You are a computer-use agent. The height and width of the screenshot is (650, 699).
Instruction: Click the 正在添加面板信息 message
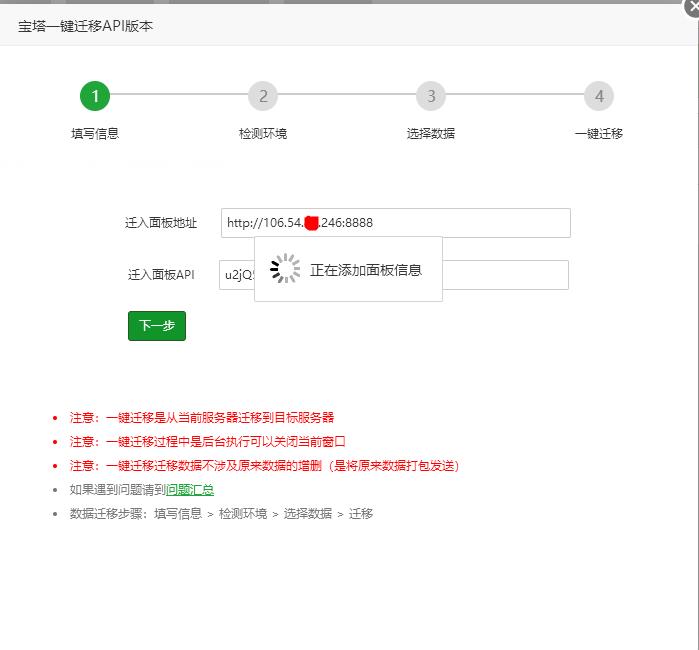[x=366, y=270]
